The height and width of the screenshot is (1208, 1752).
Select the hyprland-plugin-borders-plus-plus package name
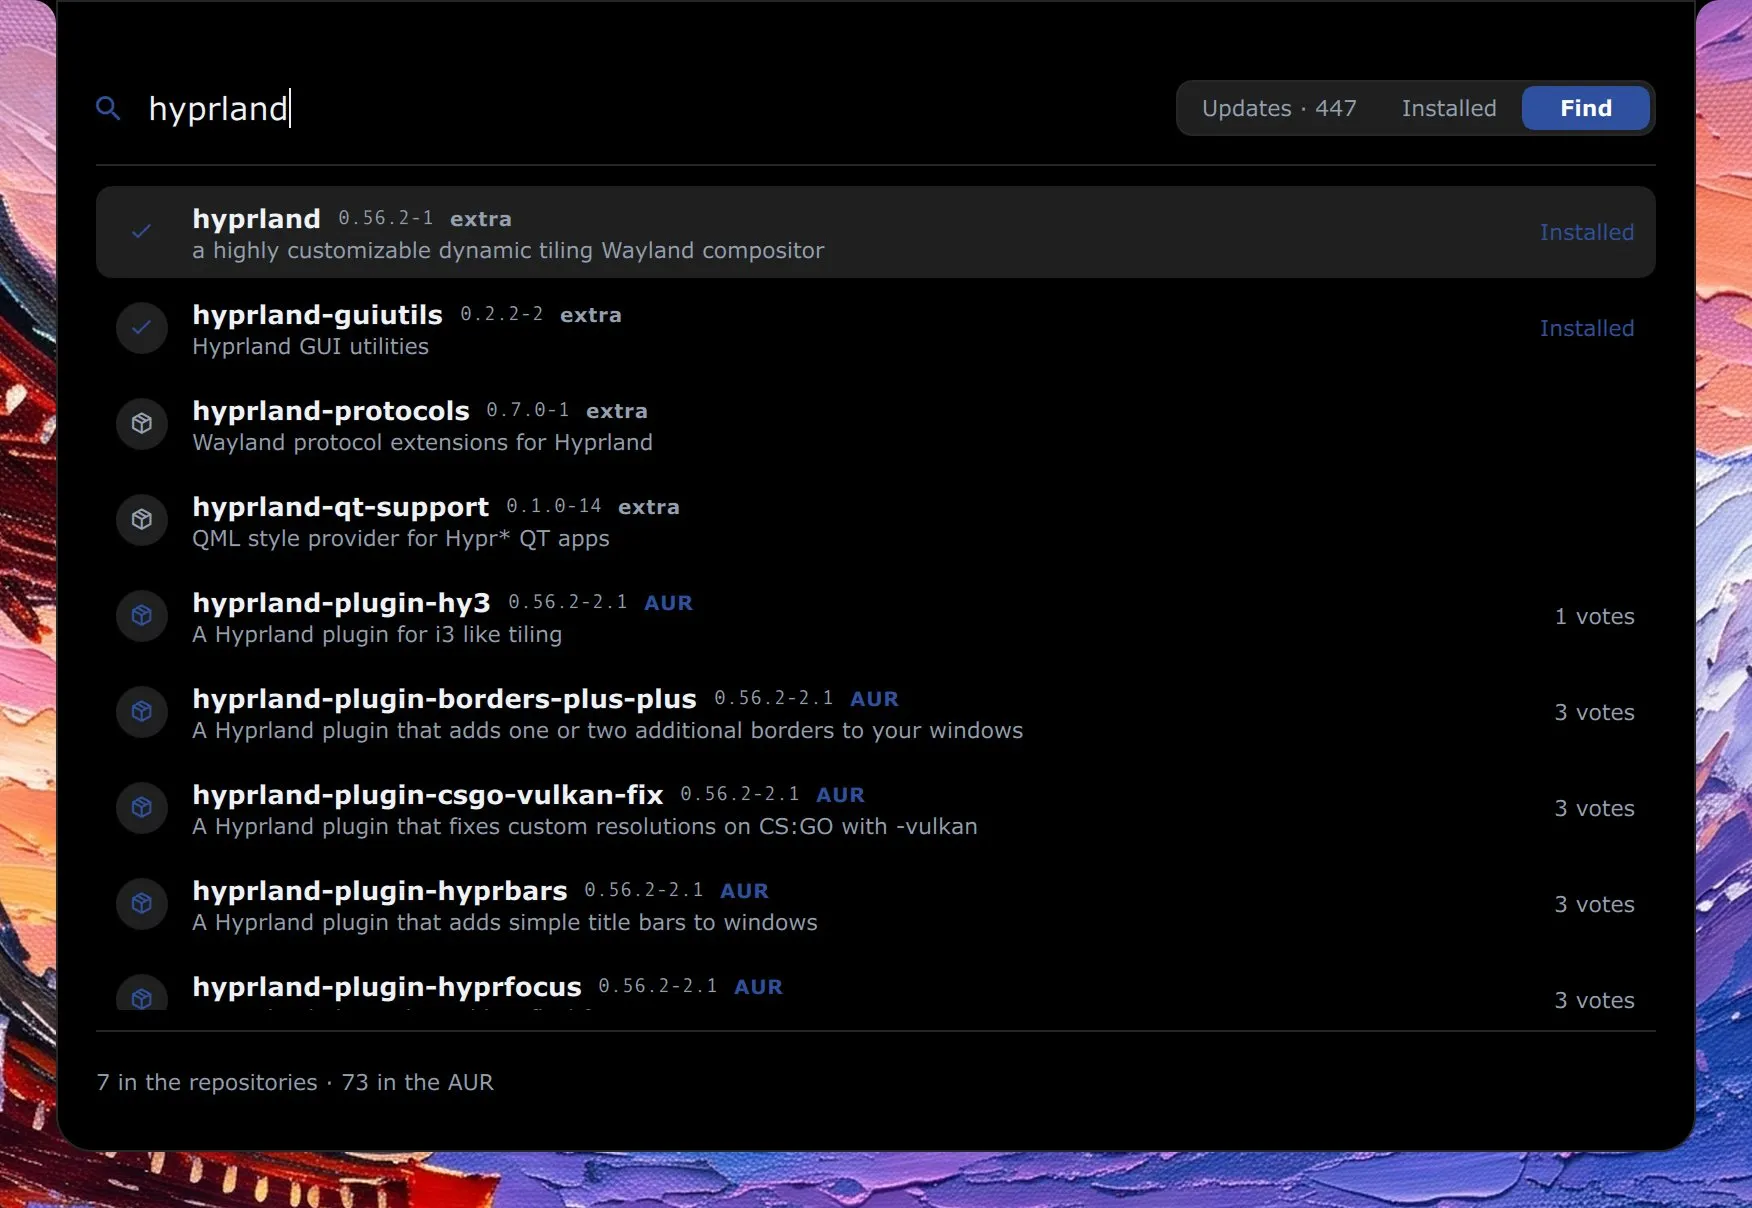coord(444,699)
